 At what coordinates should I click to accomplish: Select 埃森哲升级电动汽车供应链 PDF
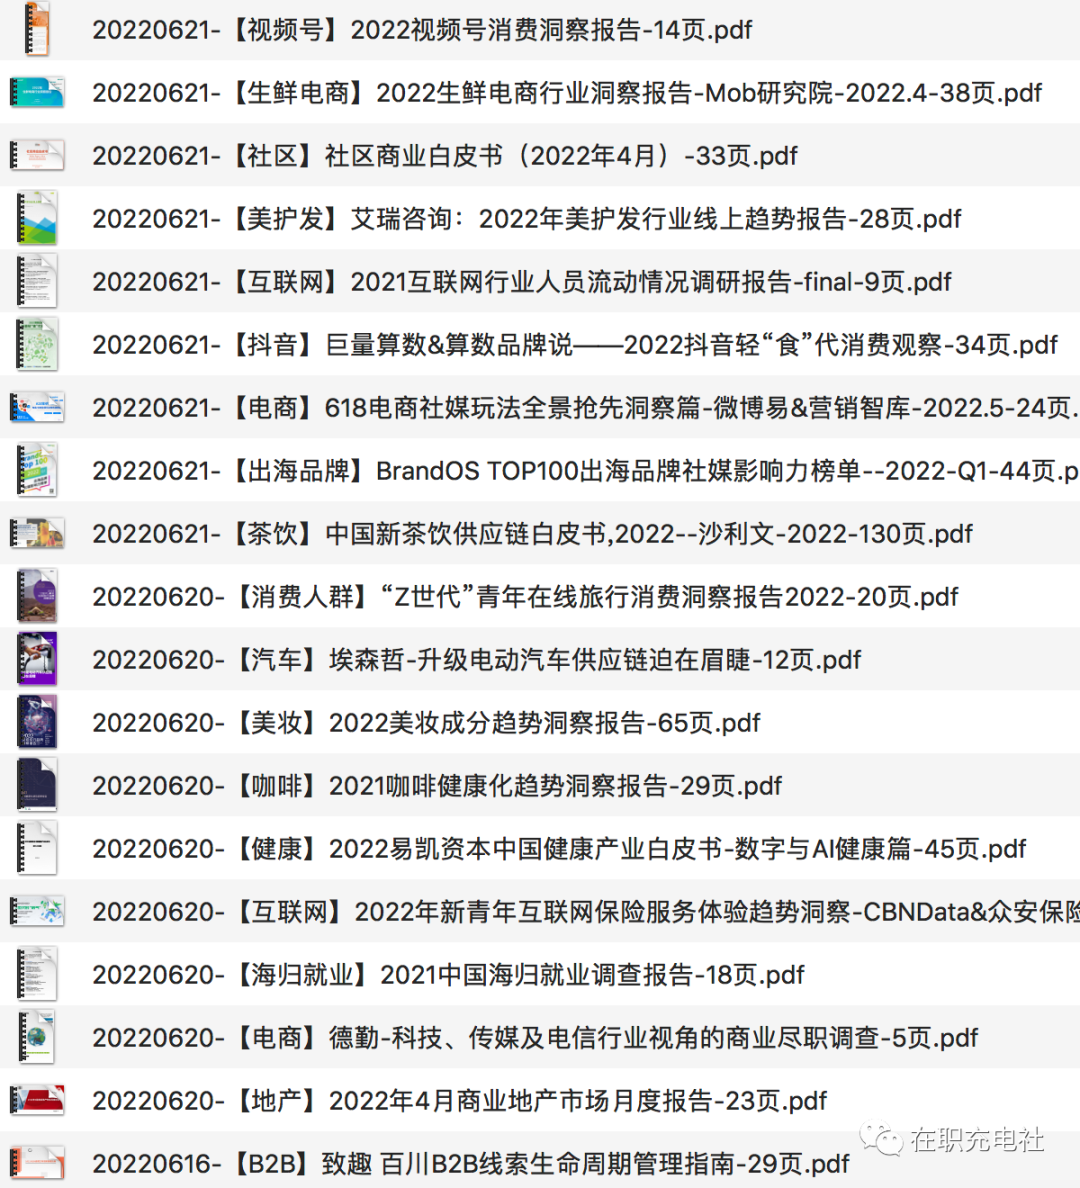476,660
